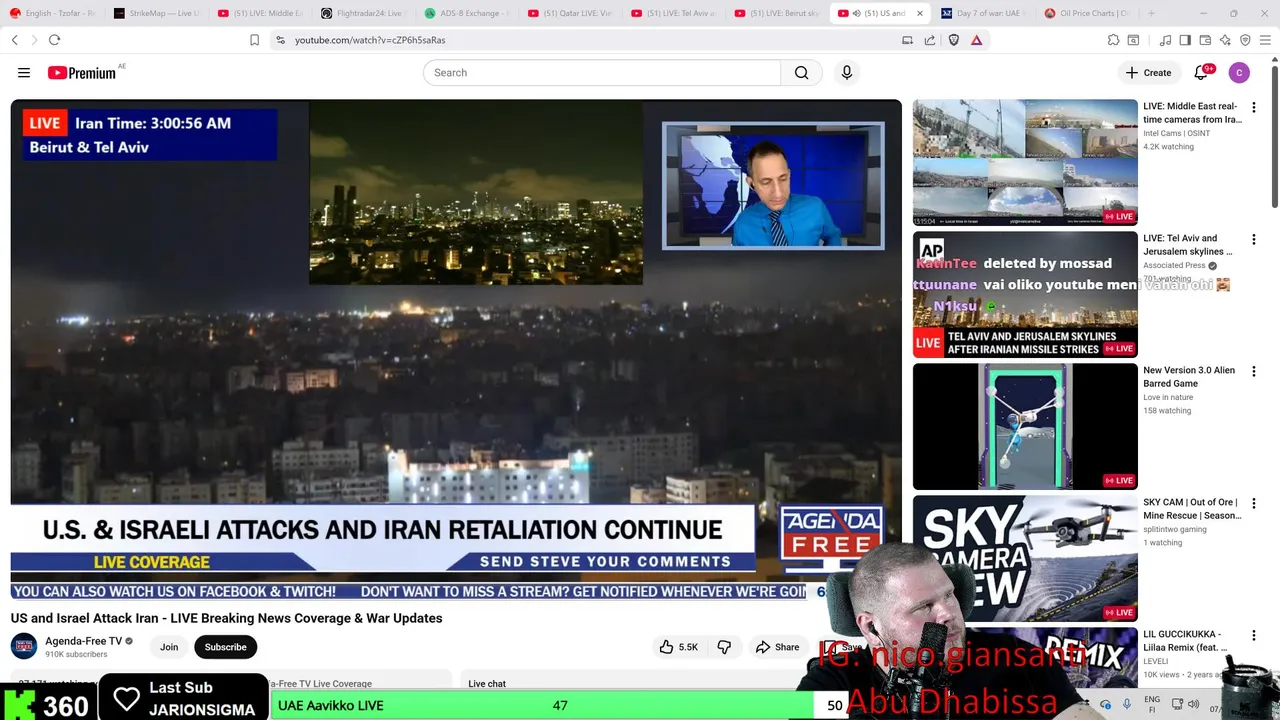Dislike the video with the thumbs-down icon
Viewport: 1280px width, 720px height.
[724, 647]
